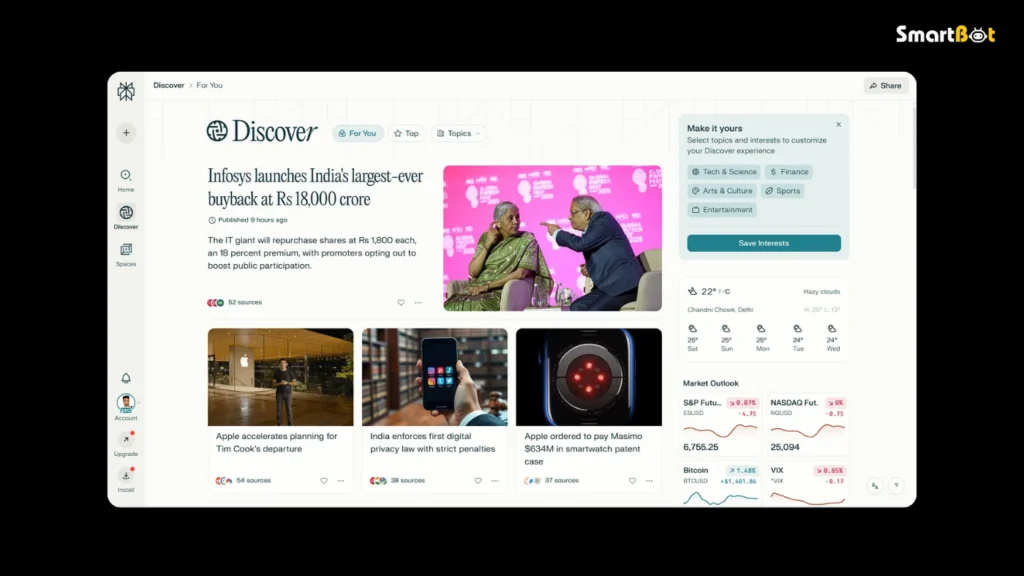The height and width of the screenshot is (576, 1024).
Task: Click the Upgrade arrow icon
Action: tap(126, 439)
